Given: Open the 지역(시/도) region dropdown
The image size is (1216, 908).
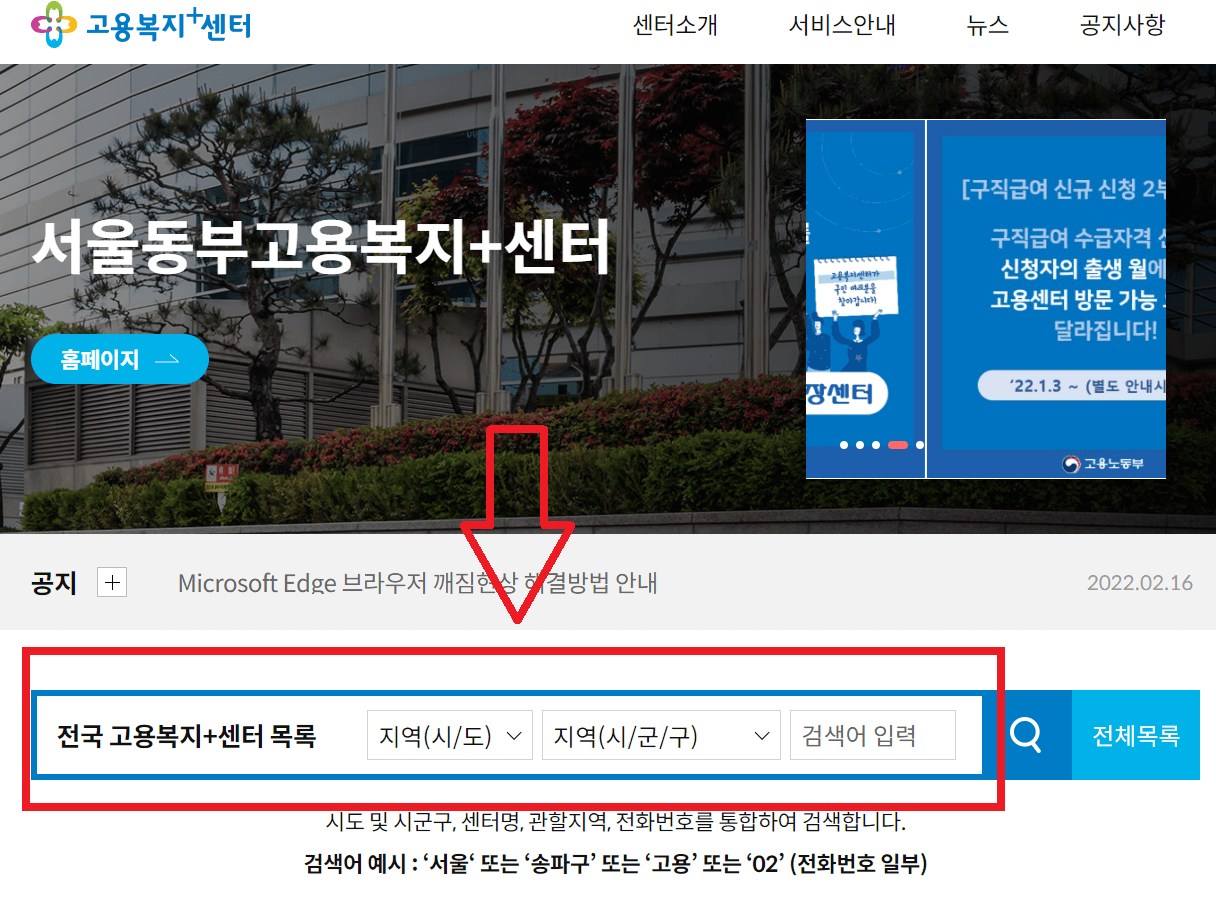Looking at the screenshot, I should [449, 734].
